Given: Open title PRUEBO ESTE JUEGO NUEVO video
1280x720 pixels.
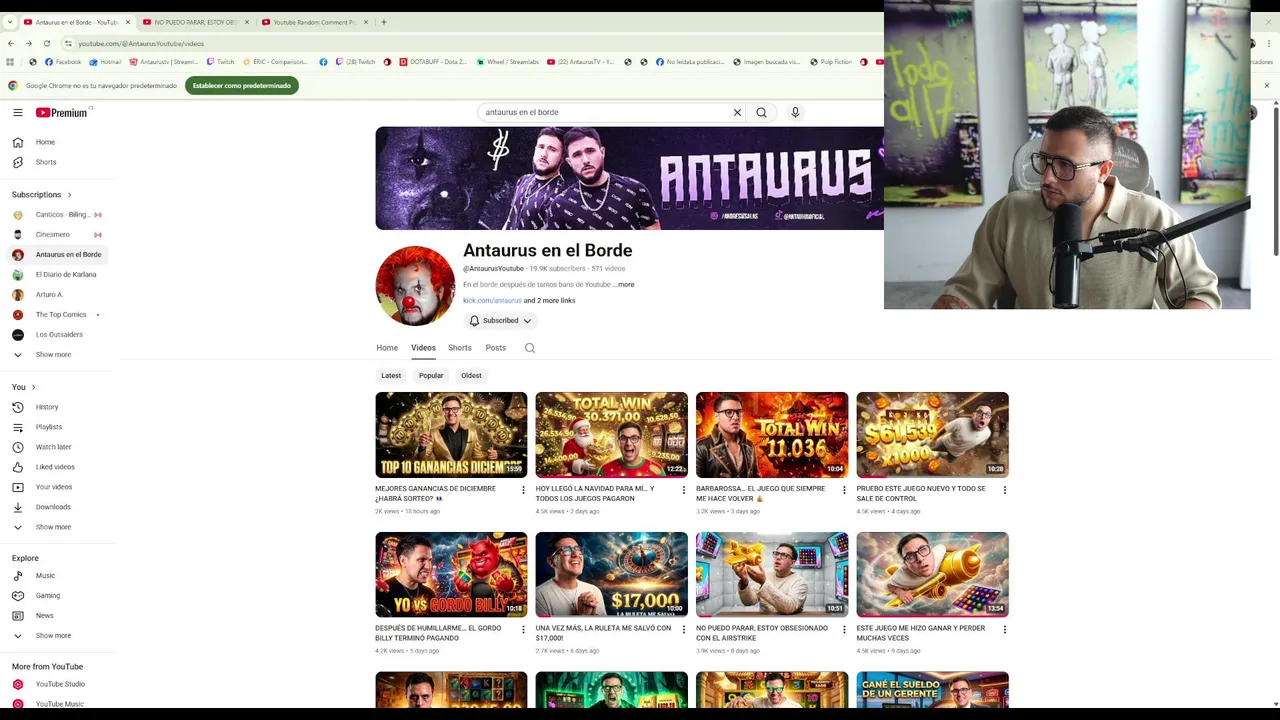Looking at the screenshot, I should click(x=921, y=494).
